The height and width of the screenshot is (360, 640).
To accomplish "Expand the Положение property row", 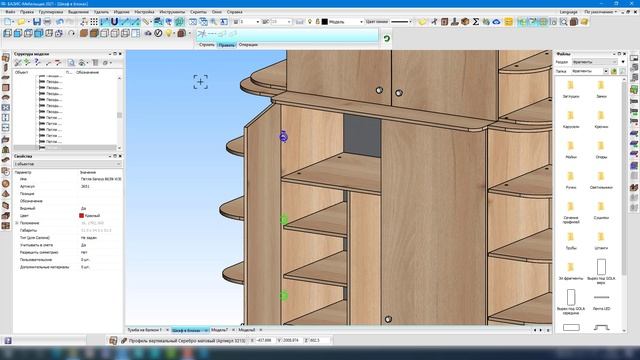I will tap(17, 223).
